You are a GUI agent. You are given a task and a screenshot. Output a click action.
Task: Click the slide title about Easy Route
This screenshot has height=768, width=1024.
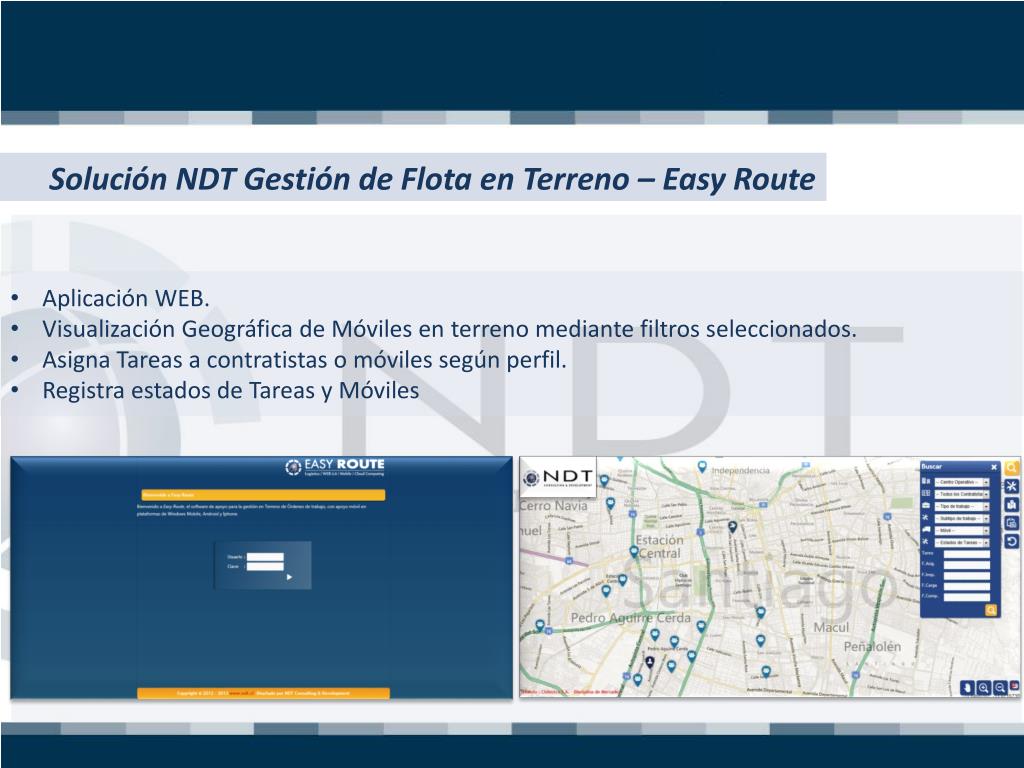[432, 178]
